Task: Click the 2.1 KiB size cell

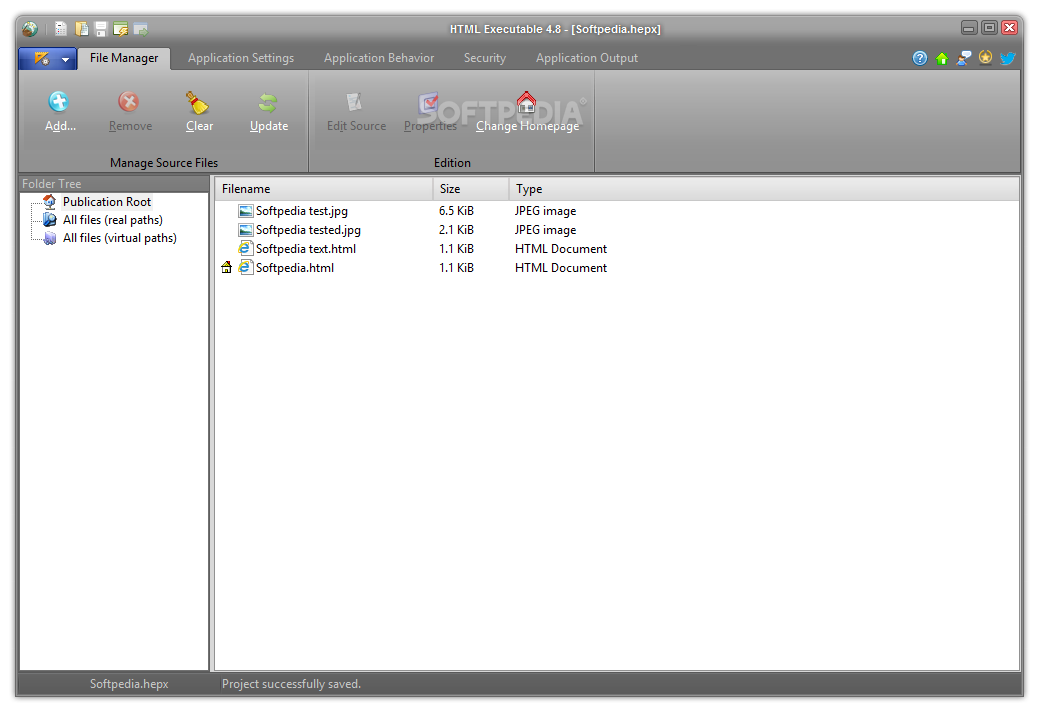Action: pos(456,230)
